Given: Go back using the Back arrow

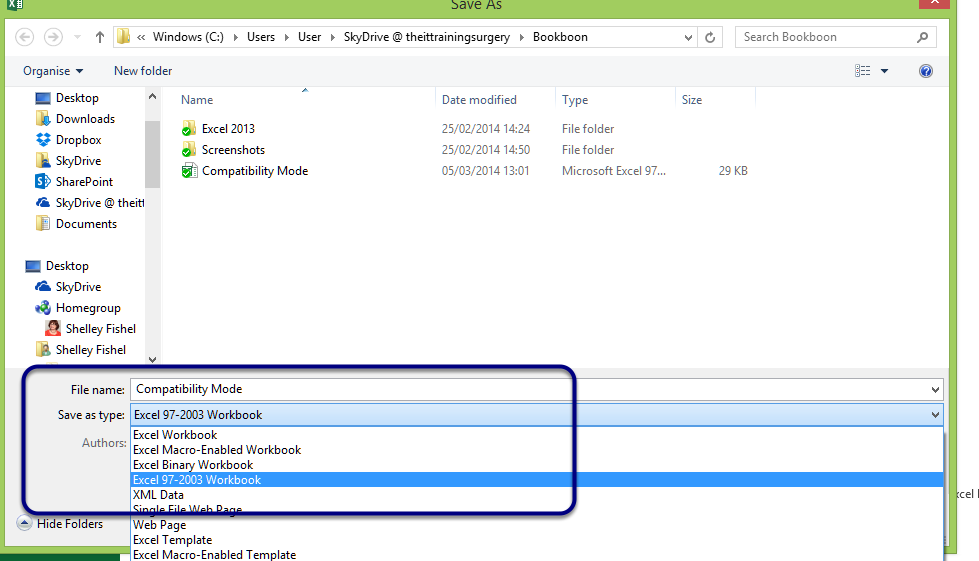Looking at the screenshot, I should (x=24, y=37).
